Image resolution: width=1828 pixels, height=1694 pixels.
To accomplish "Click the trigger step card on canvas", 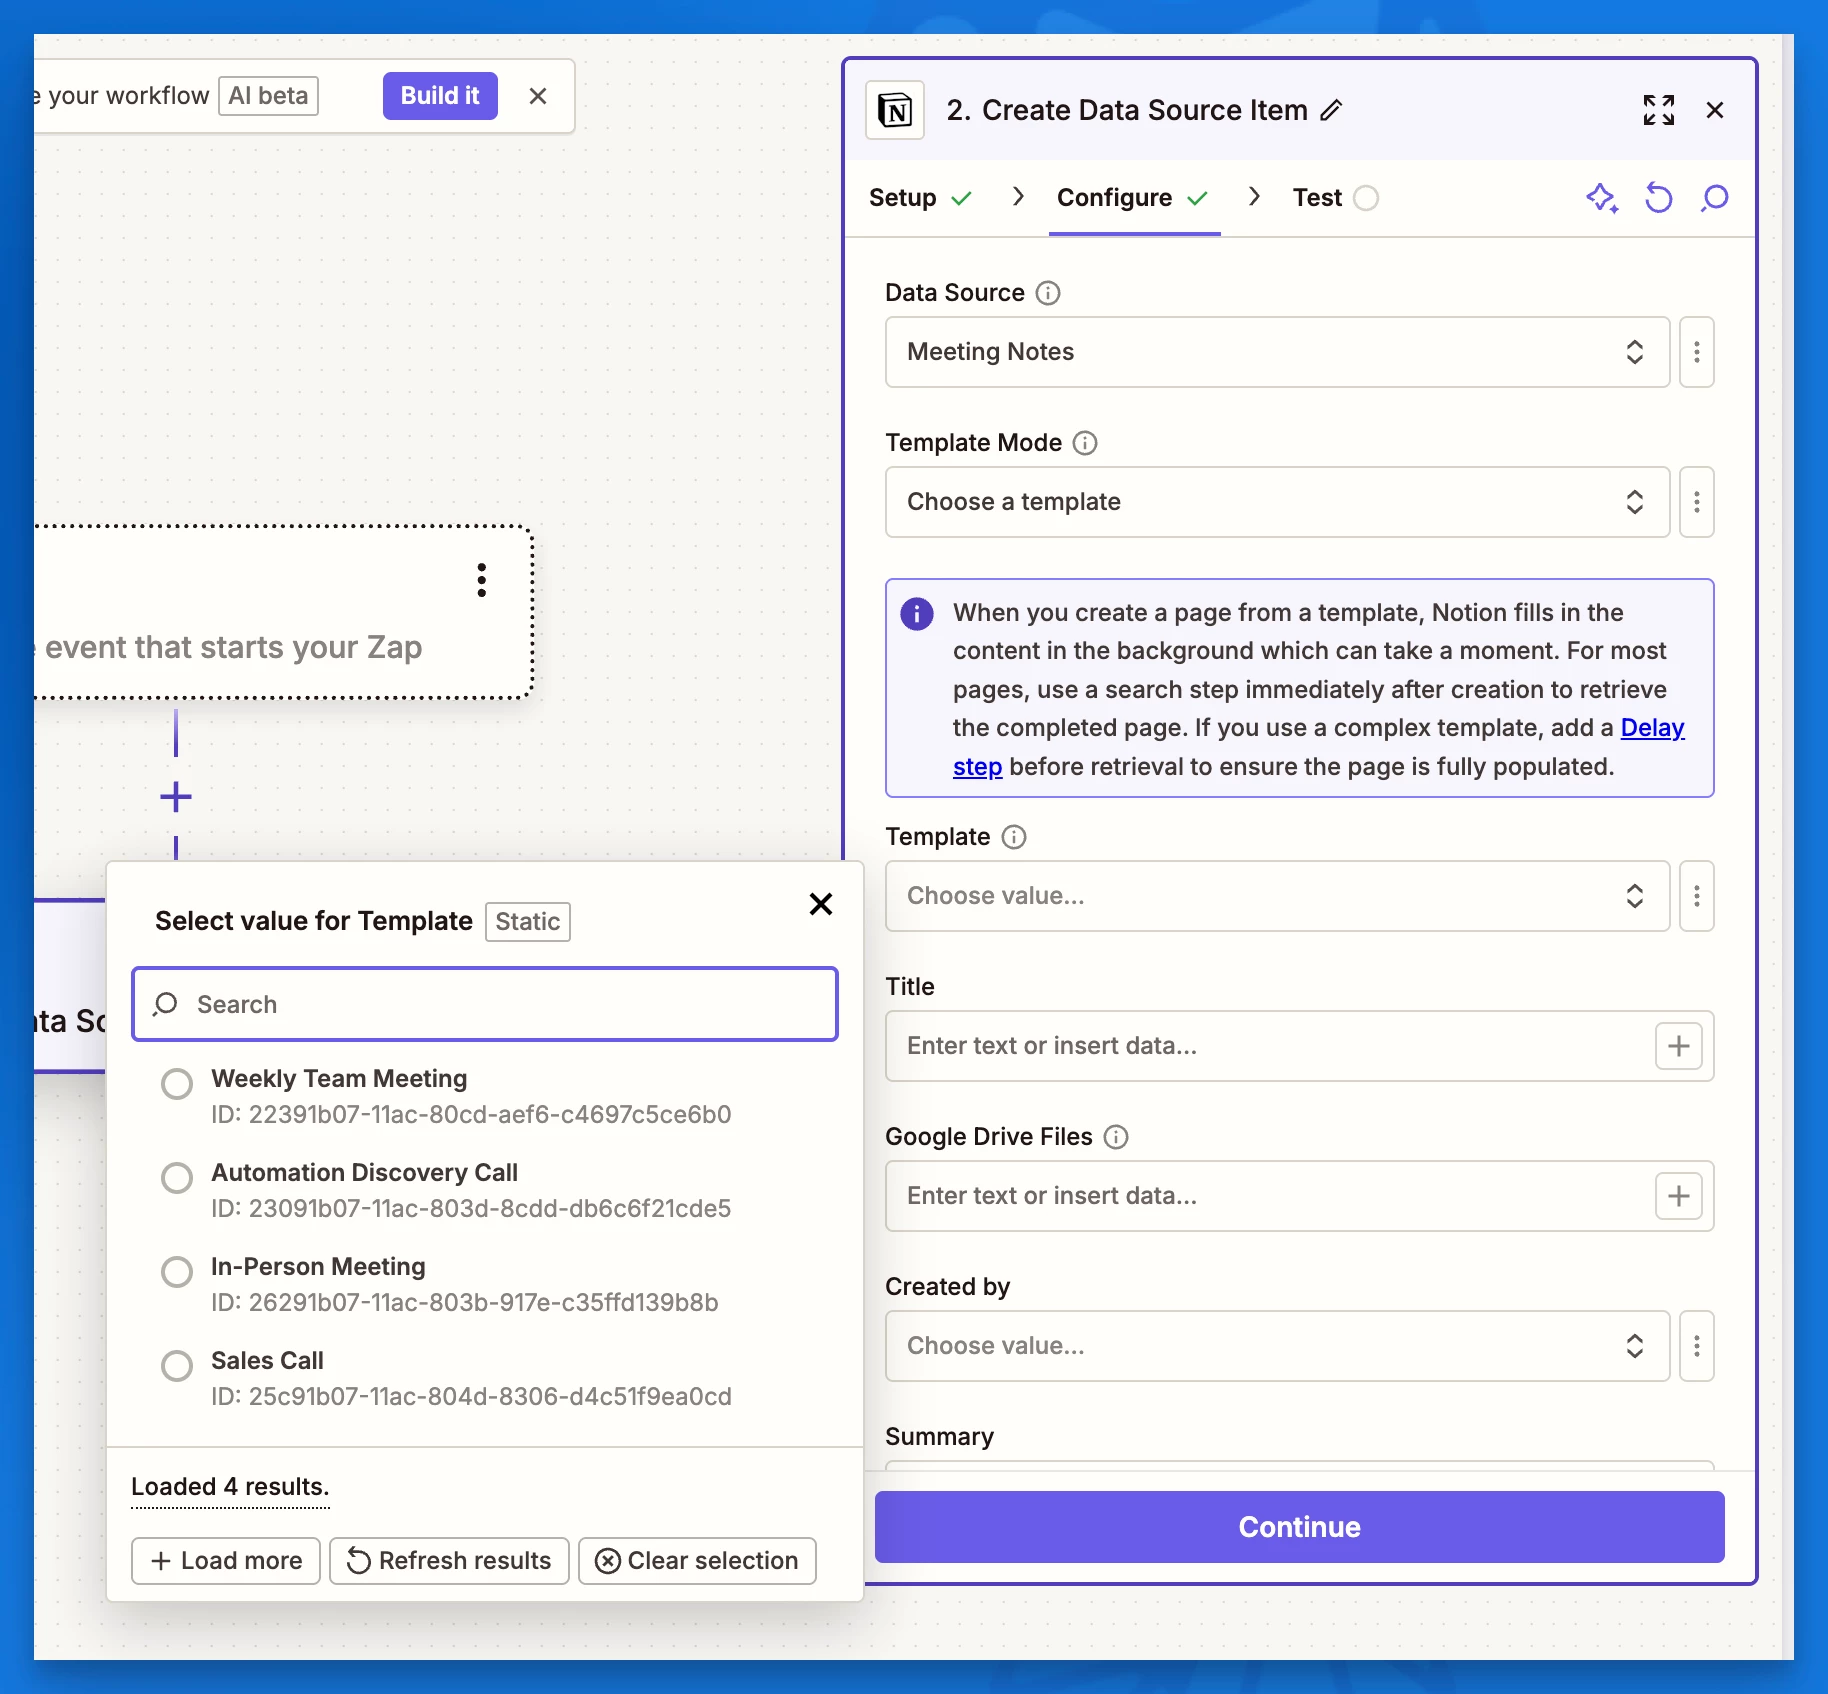I will pyautogui.click(x=282, y=612).
